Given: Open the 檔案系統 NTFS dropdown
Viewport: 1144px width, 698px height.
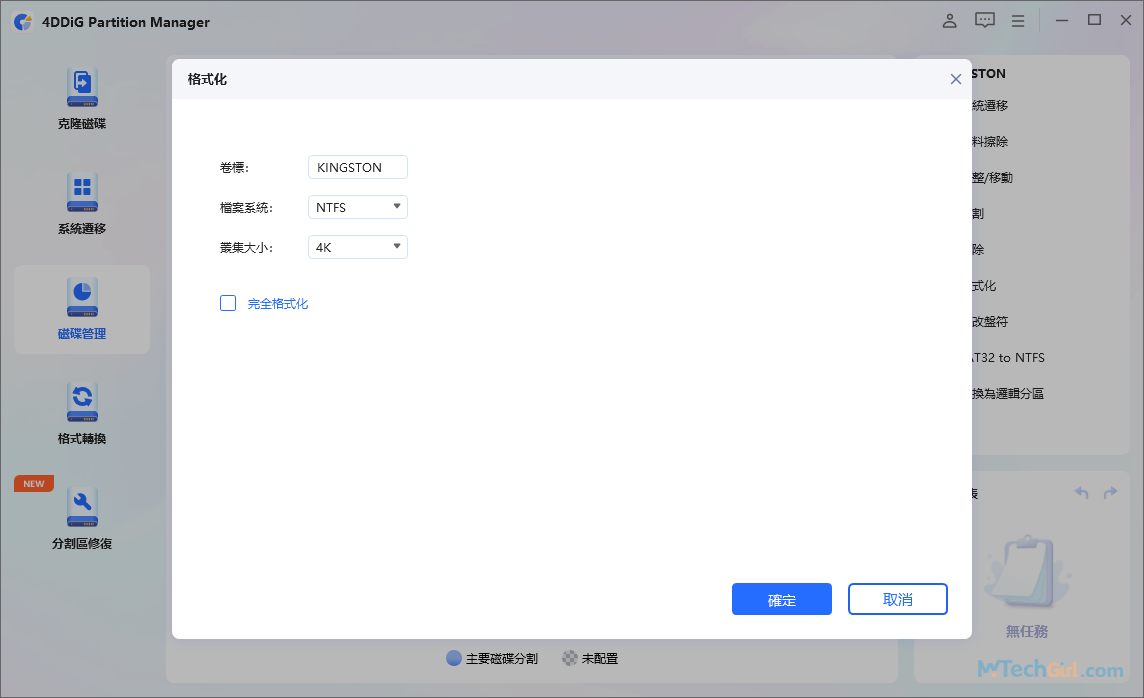Looking at the screenshot, I should [357, 206].
